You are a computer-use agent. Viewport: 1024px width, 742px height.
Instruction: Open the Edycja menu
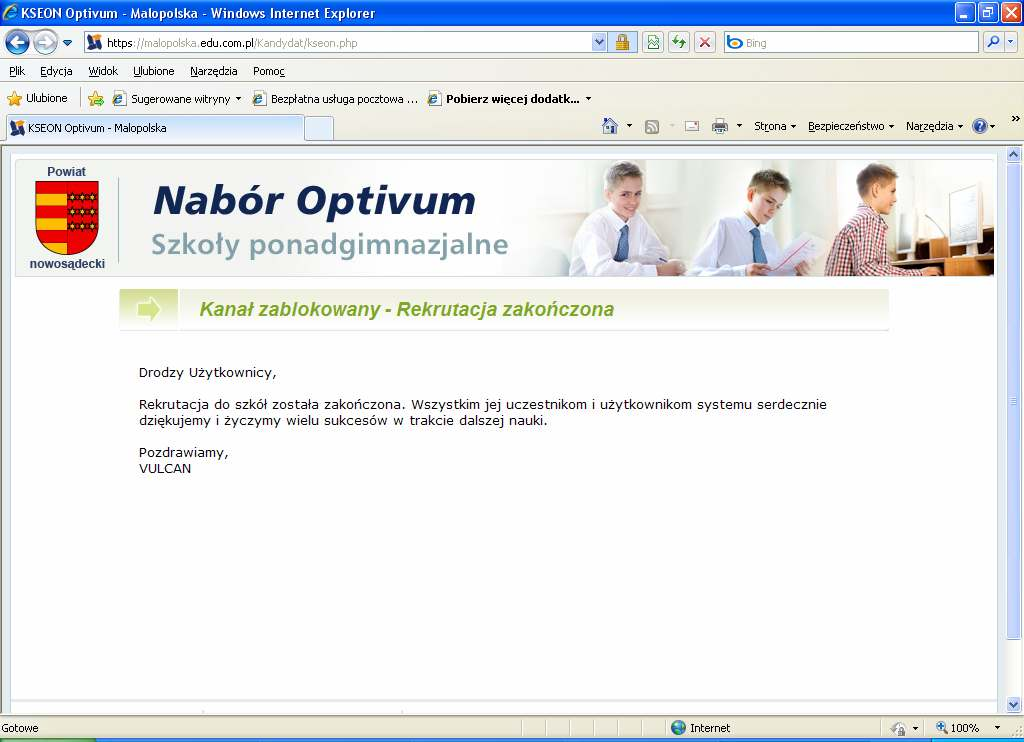[x=56, y=71]
